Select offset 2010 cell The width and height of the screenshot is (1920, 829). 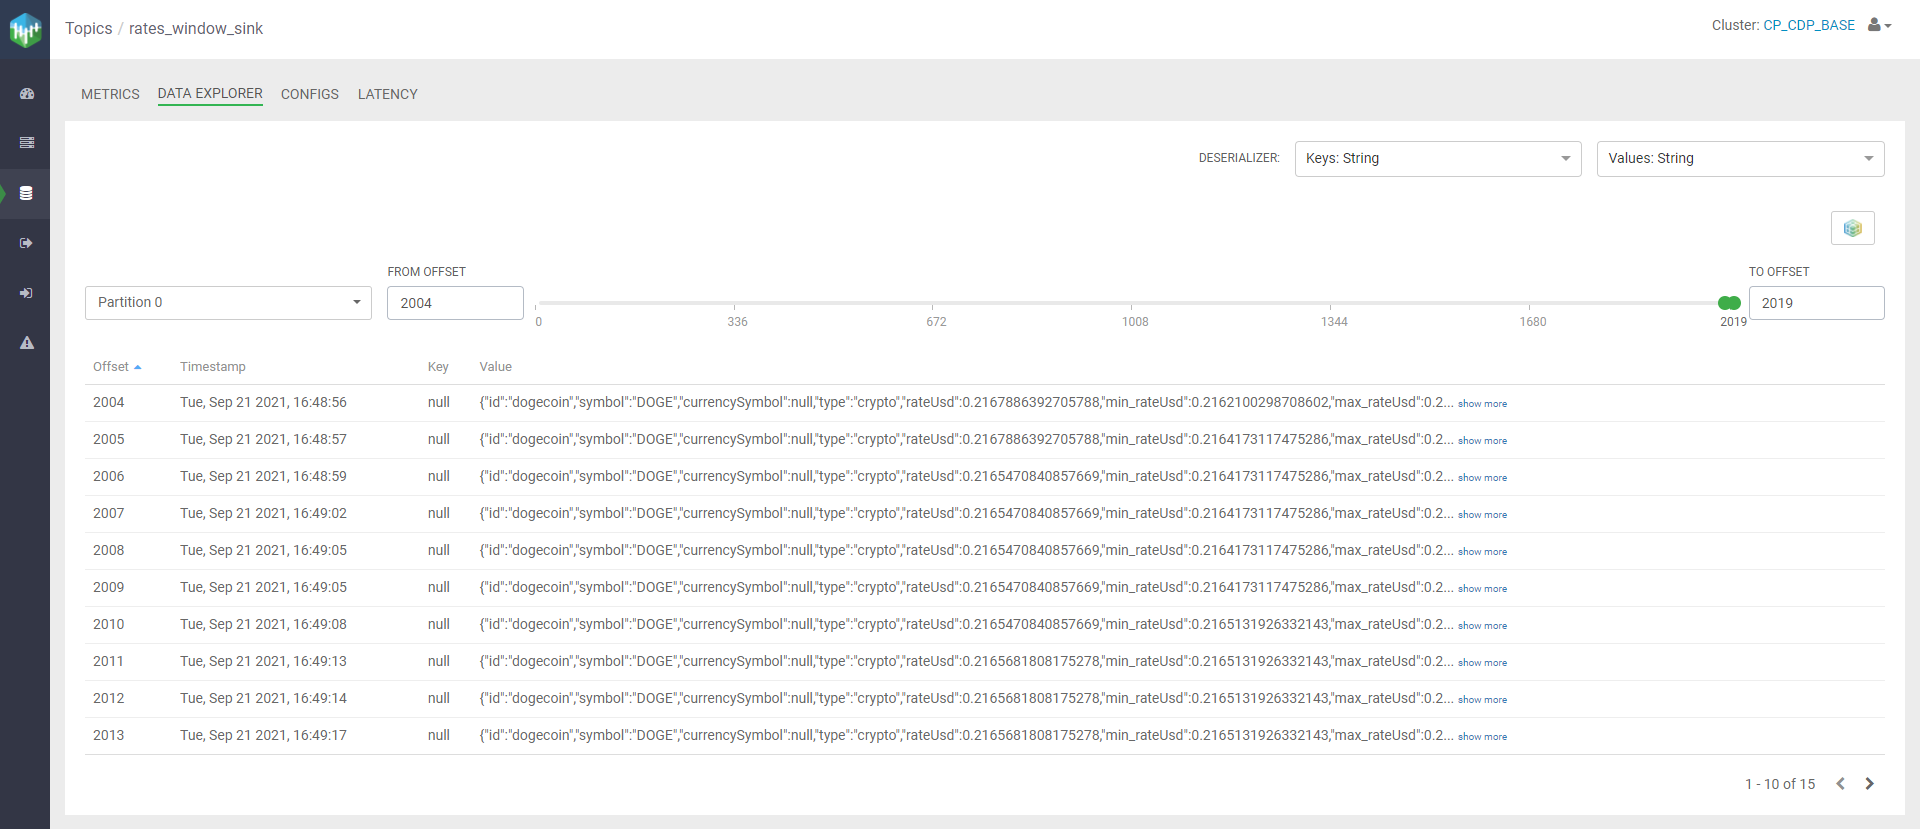[108, 625]
